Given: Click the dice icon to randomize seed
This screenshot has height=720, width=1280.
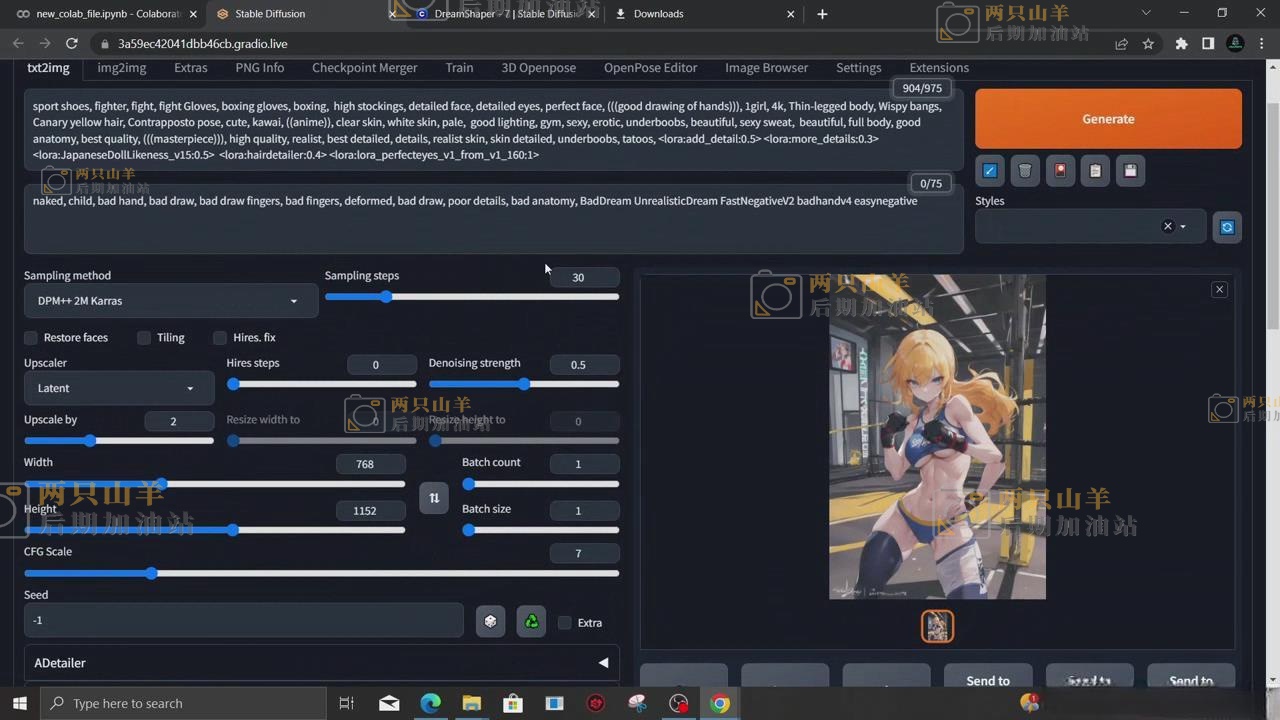Looking at the screenshot, I should tap(490, 621).
